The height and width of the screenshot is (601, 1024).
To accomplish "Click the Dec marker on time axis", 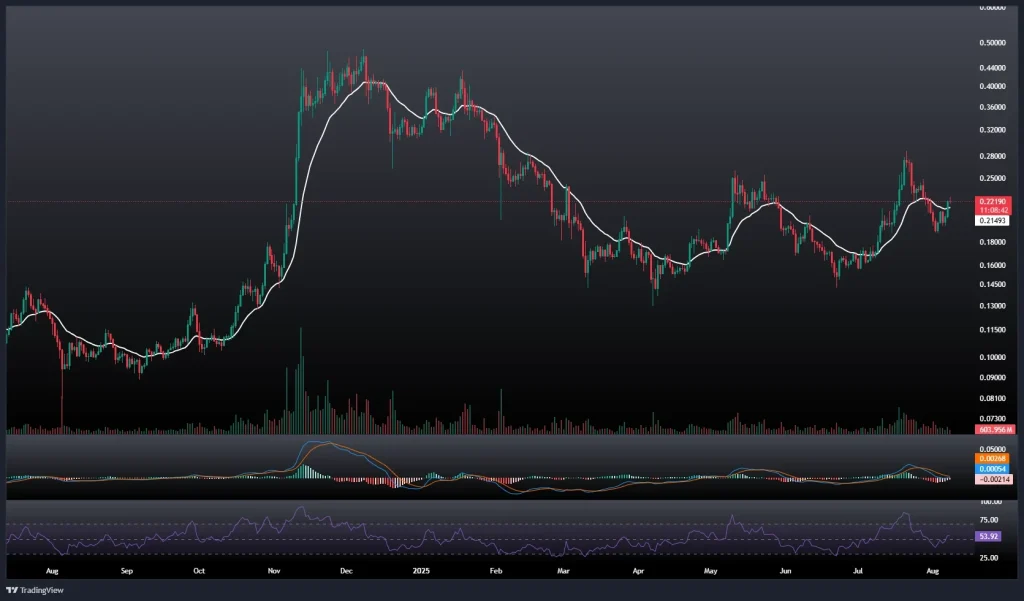I will coord(347,572).
